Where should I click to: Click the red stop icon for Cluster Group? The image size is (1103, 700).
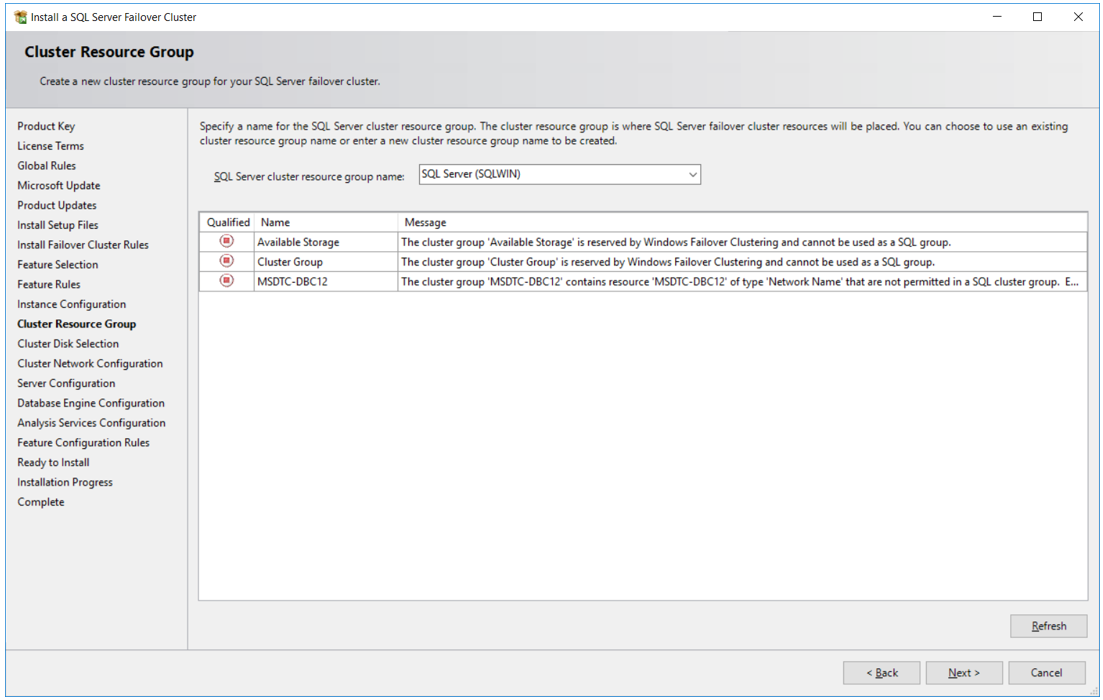coord(227,261)
